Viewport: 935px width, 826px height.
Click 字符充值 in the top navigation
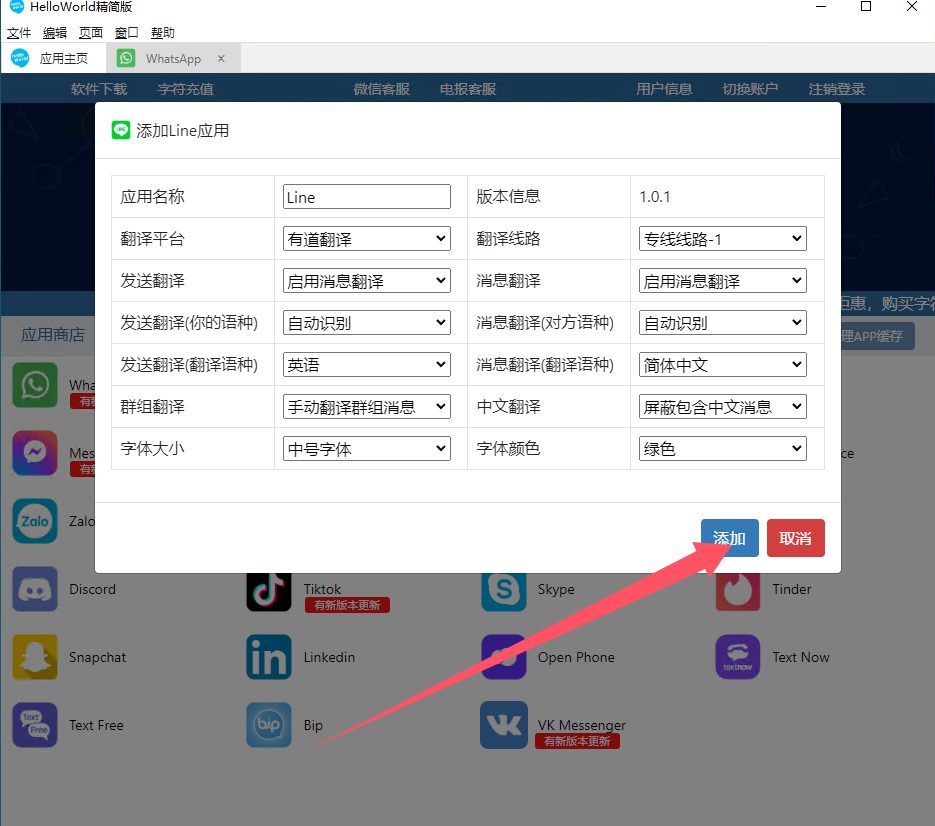click(x=185, y=89)
